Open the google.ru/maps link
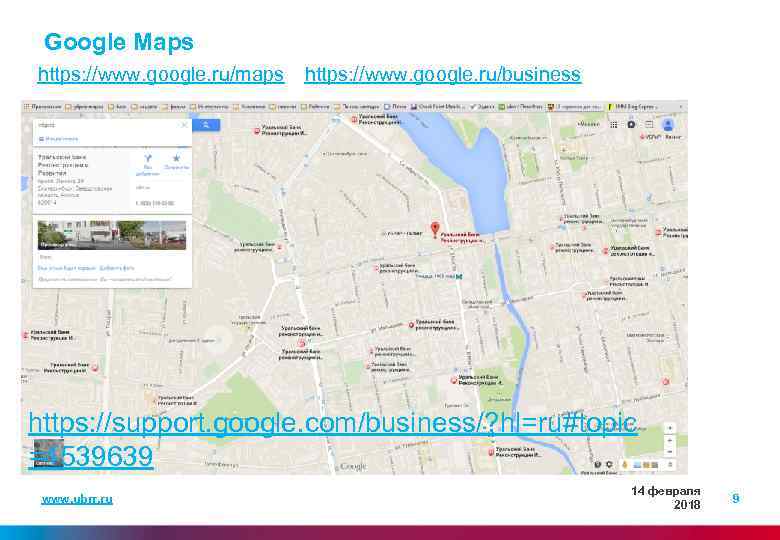Viewport: 780px width, 540px height. click(x=161, y=75)
